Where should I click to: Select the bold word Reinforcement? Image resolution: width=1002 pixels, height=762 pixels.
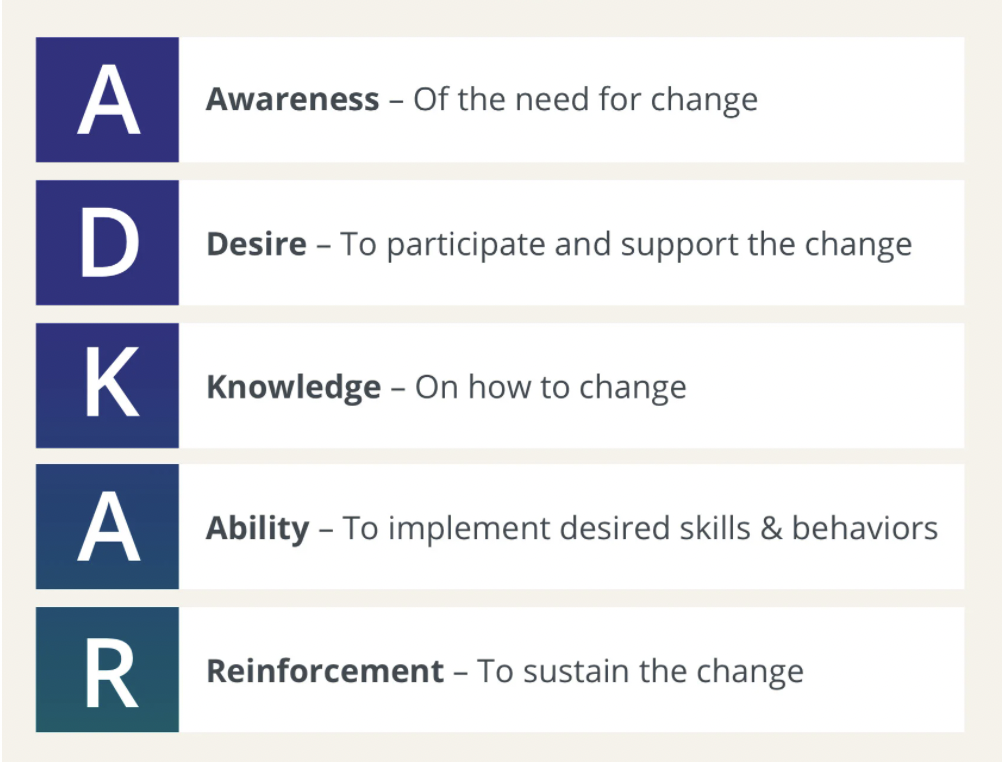pos(325,671)
